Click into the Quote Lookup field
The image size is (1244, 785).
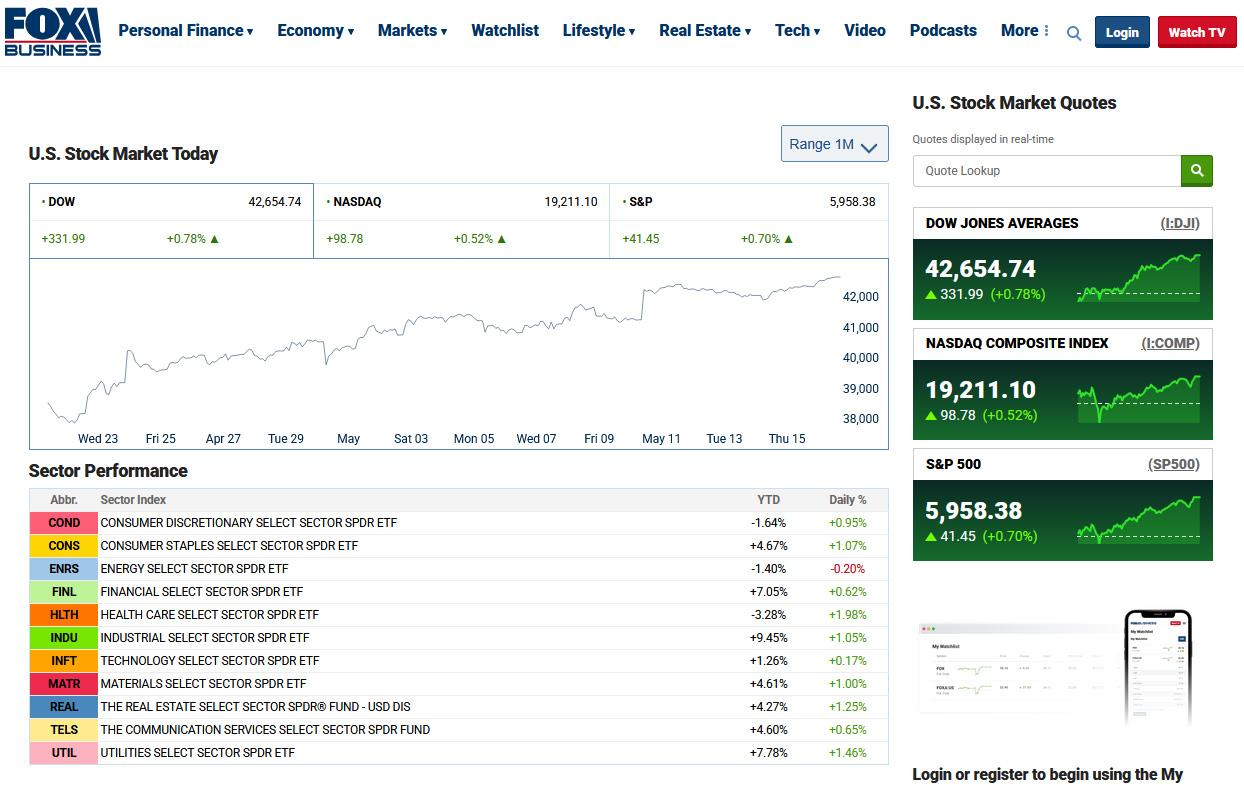(x=1047, y=171)
